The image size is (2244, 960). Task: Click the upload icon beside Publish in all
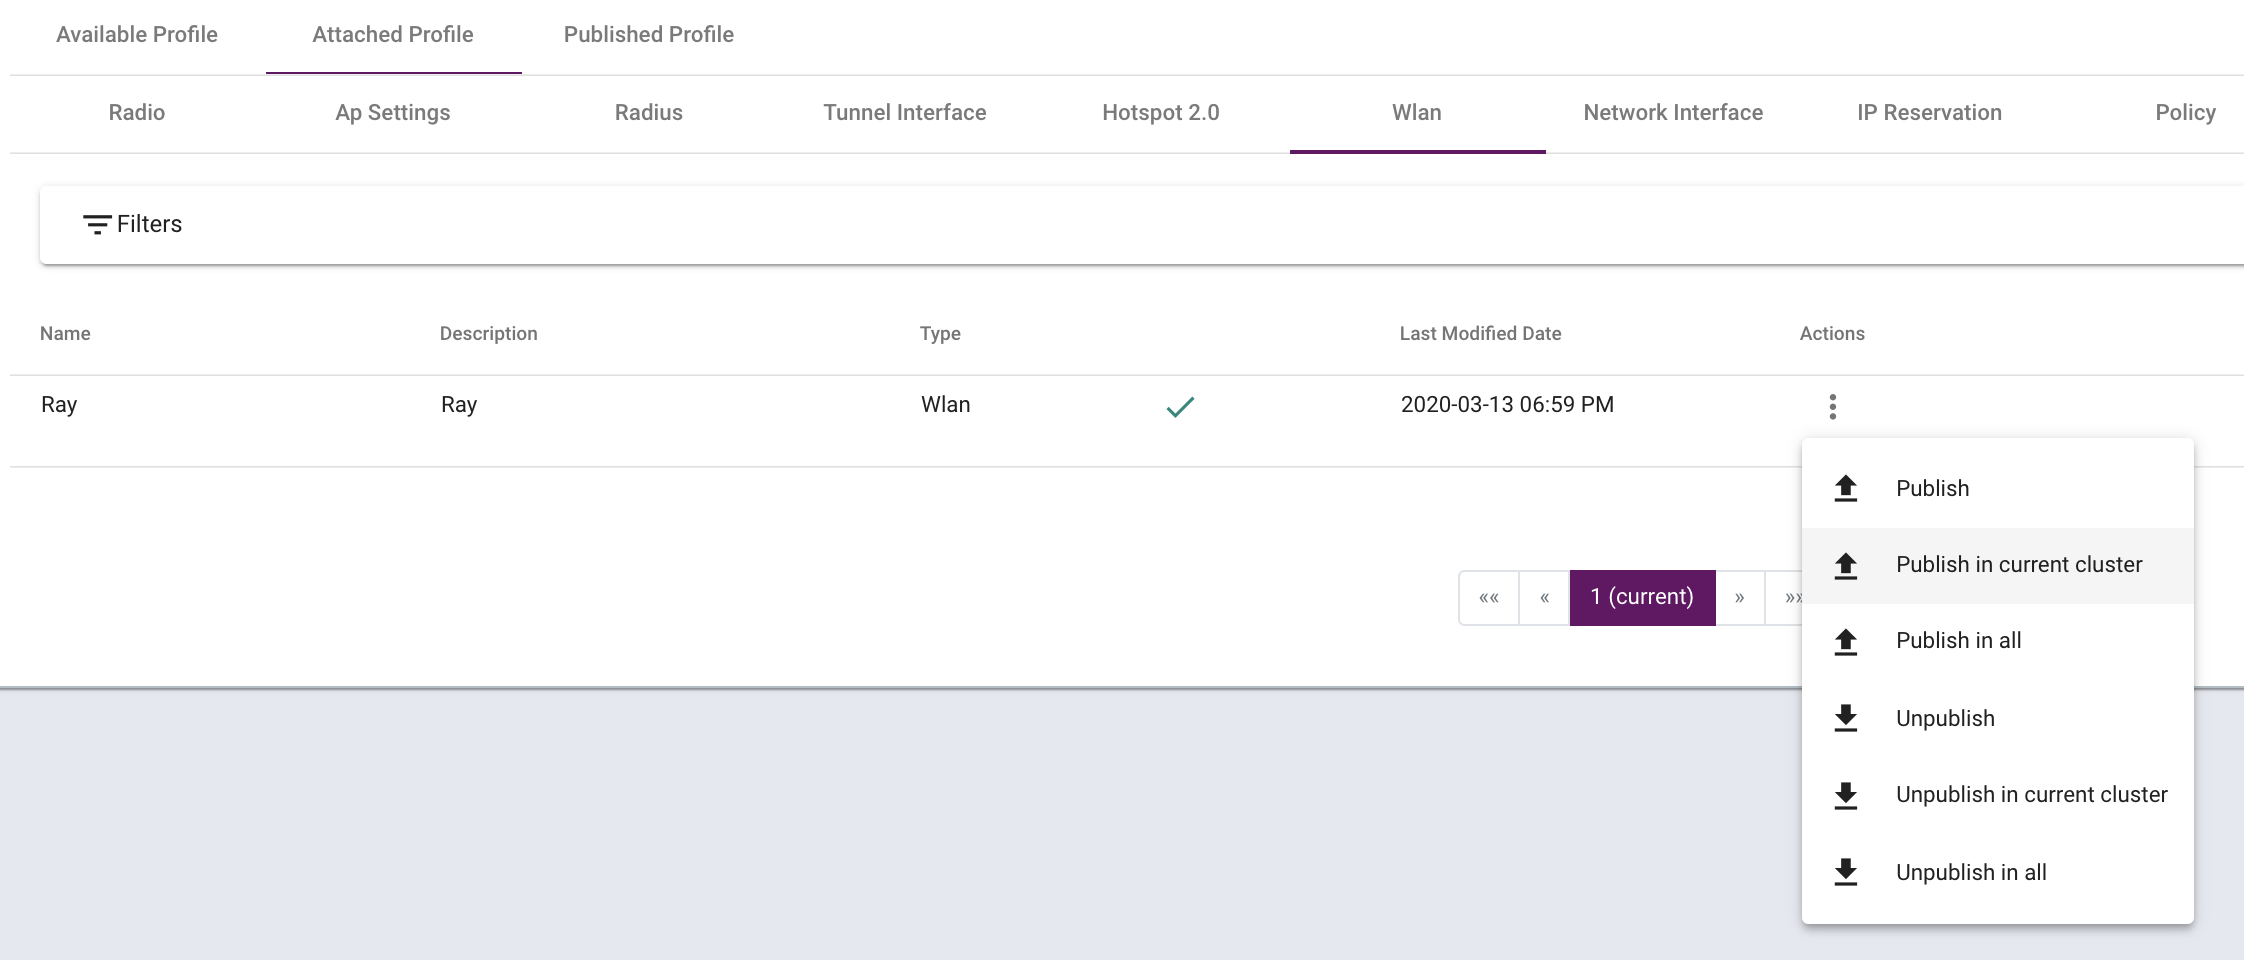(1846, 641)
